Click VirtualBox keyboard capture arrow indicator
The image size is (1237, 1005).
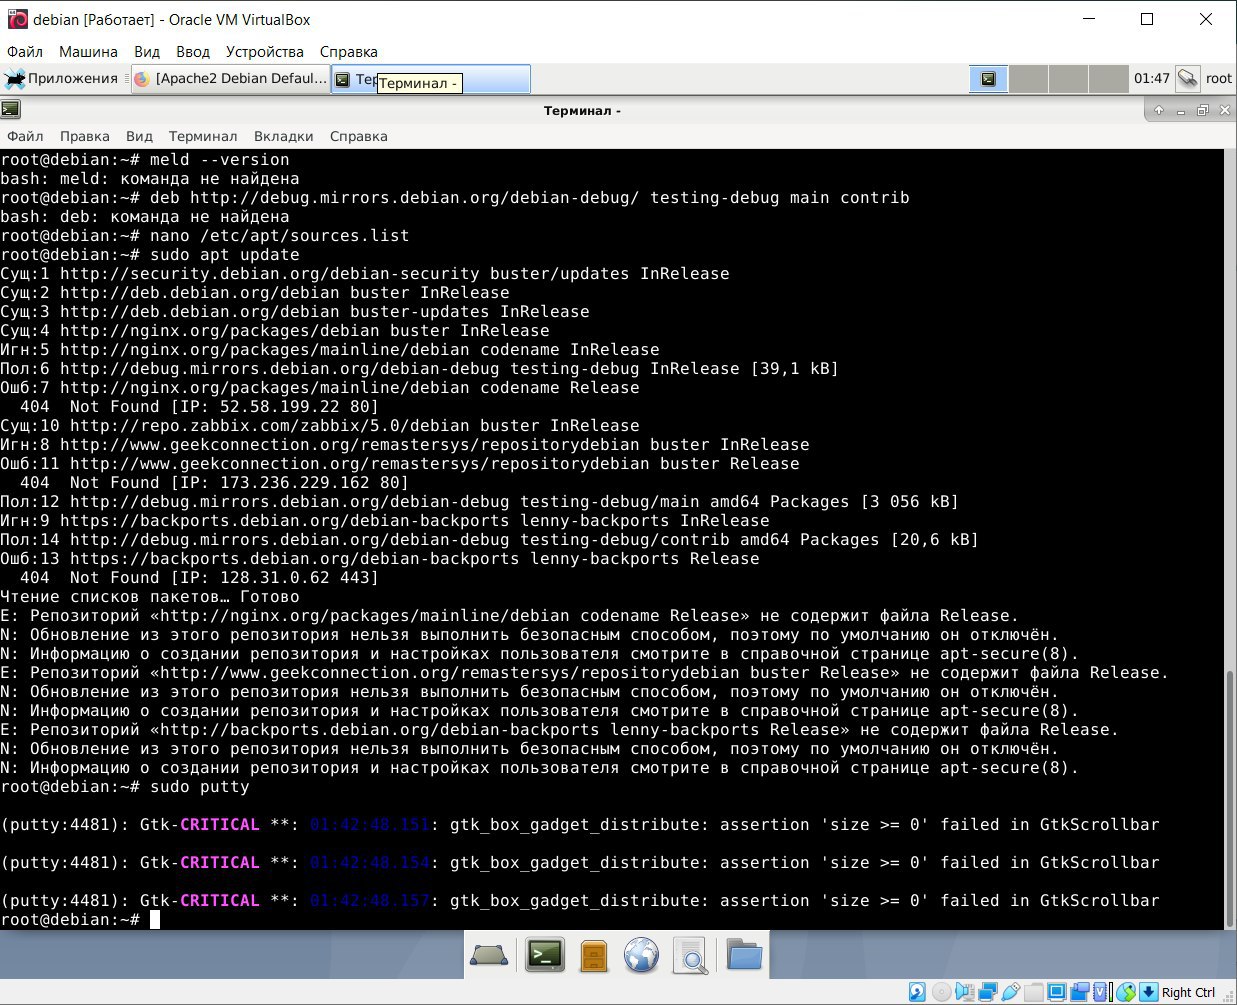click(x=1149, y=992)
